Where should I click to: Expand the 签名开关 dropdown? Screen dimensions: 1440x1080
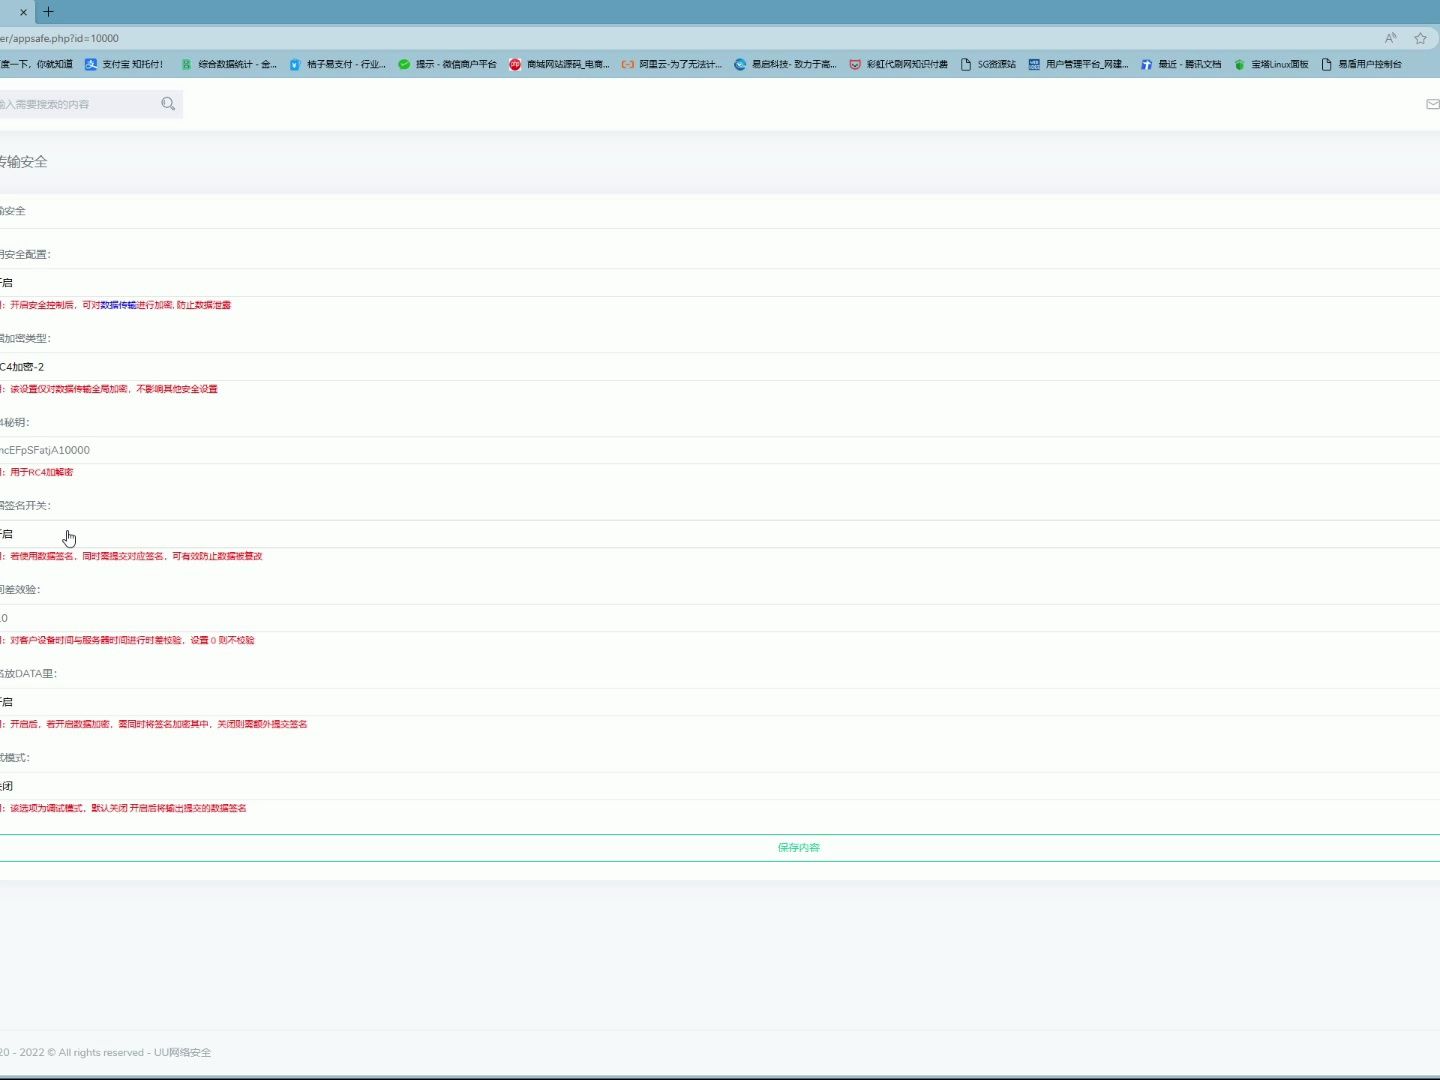[720, 534]
